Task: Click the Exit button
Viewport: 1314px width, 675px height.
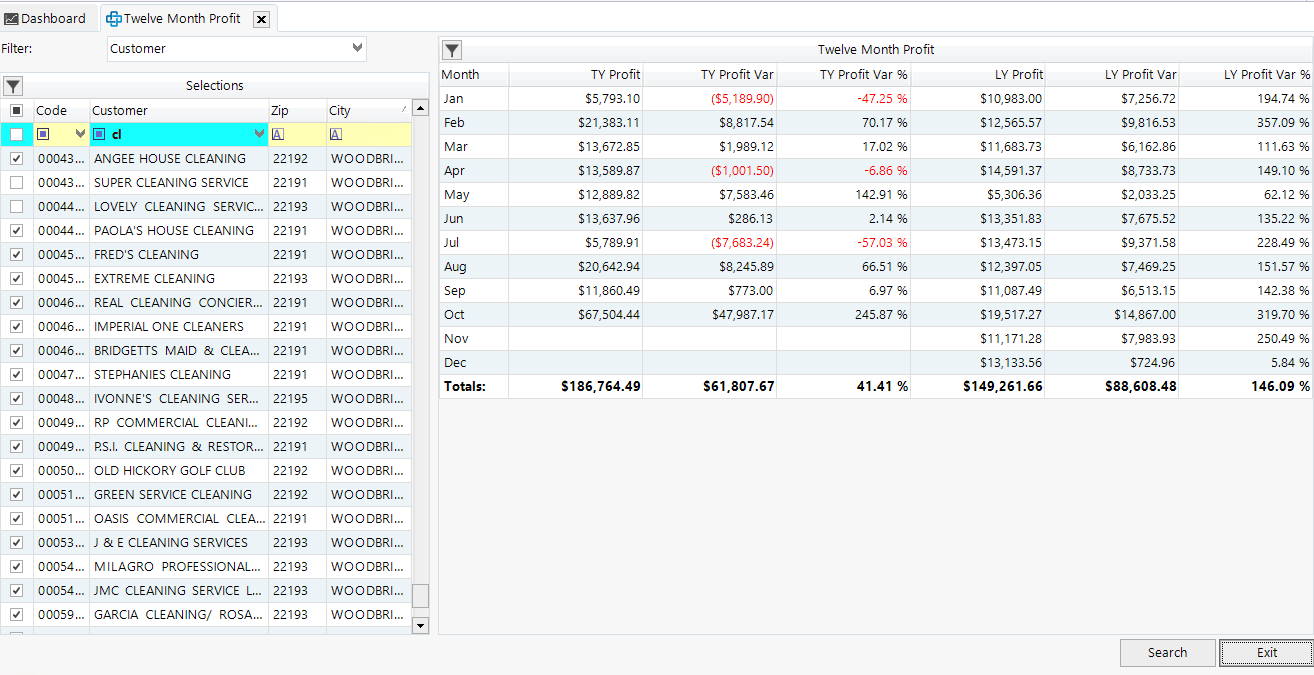Action: (1266, 652)
